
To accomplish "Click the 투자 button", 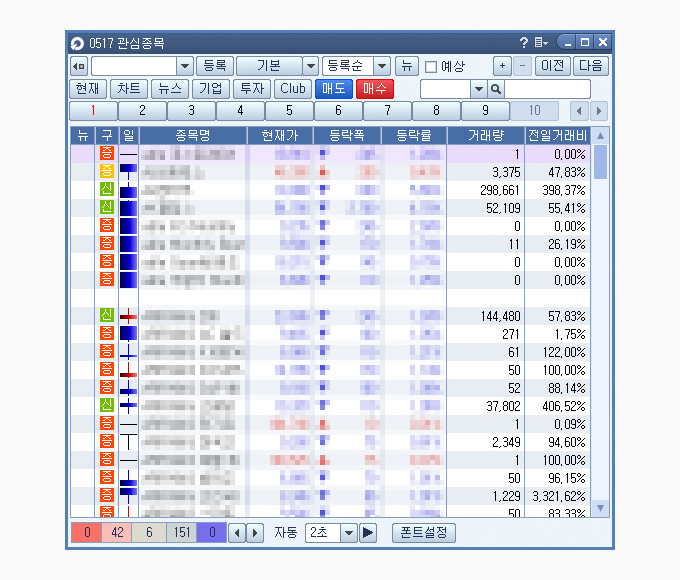I will 252,89.
